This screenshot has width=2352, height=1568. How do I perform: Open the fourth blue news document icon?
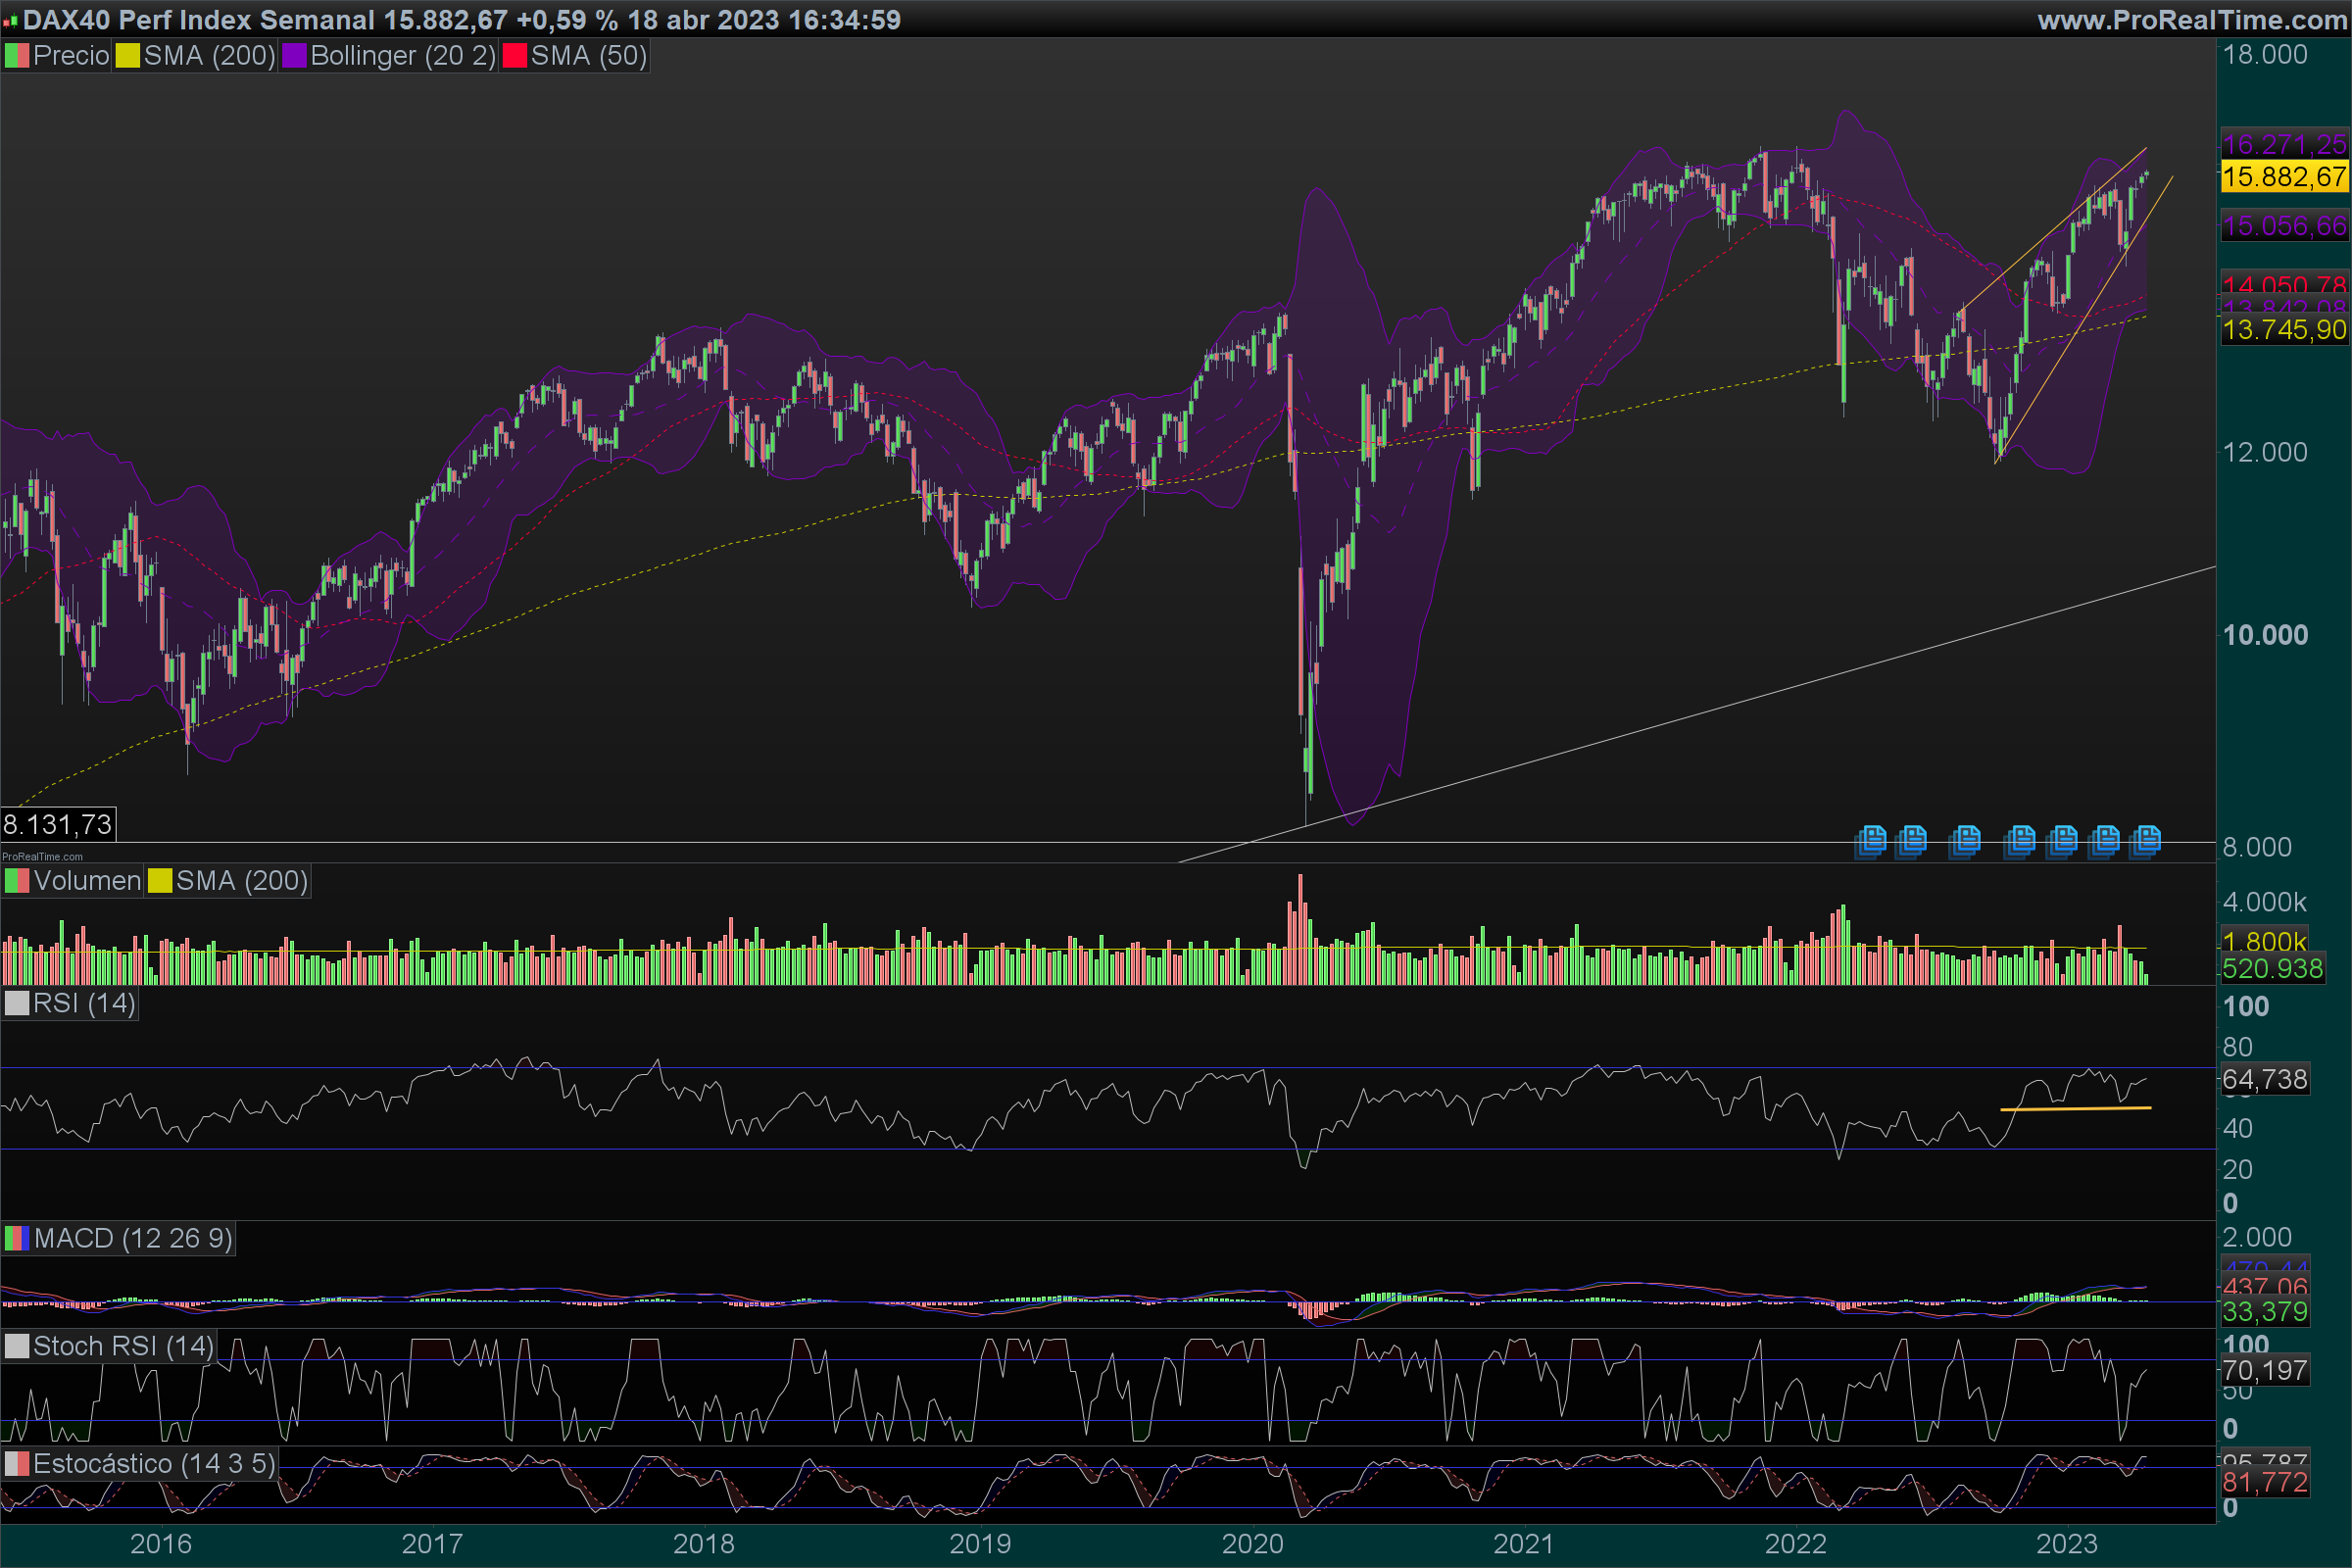click(x=2021, y=840)
